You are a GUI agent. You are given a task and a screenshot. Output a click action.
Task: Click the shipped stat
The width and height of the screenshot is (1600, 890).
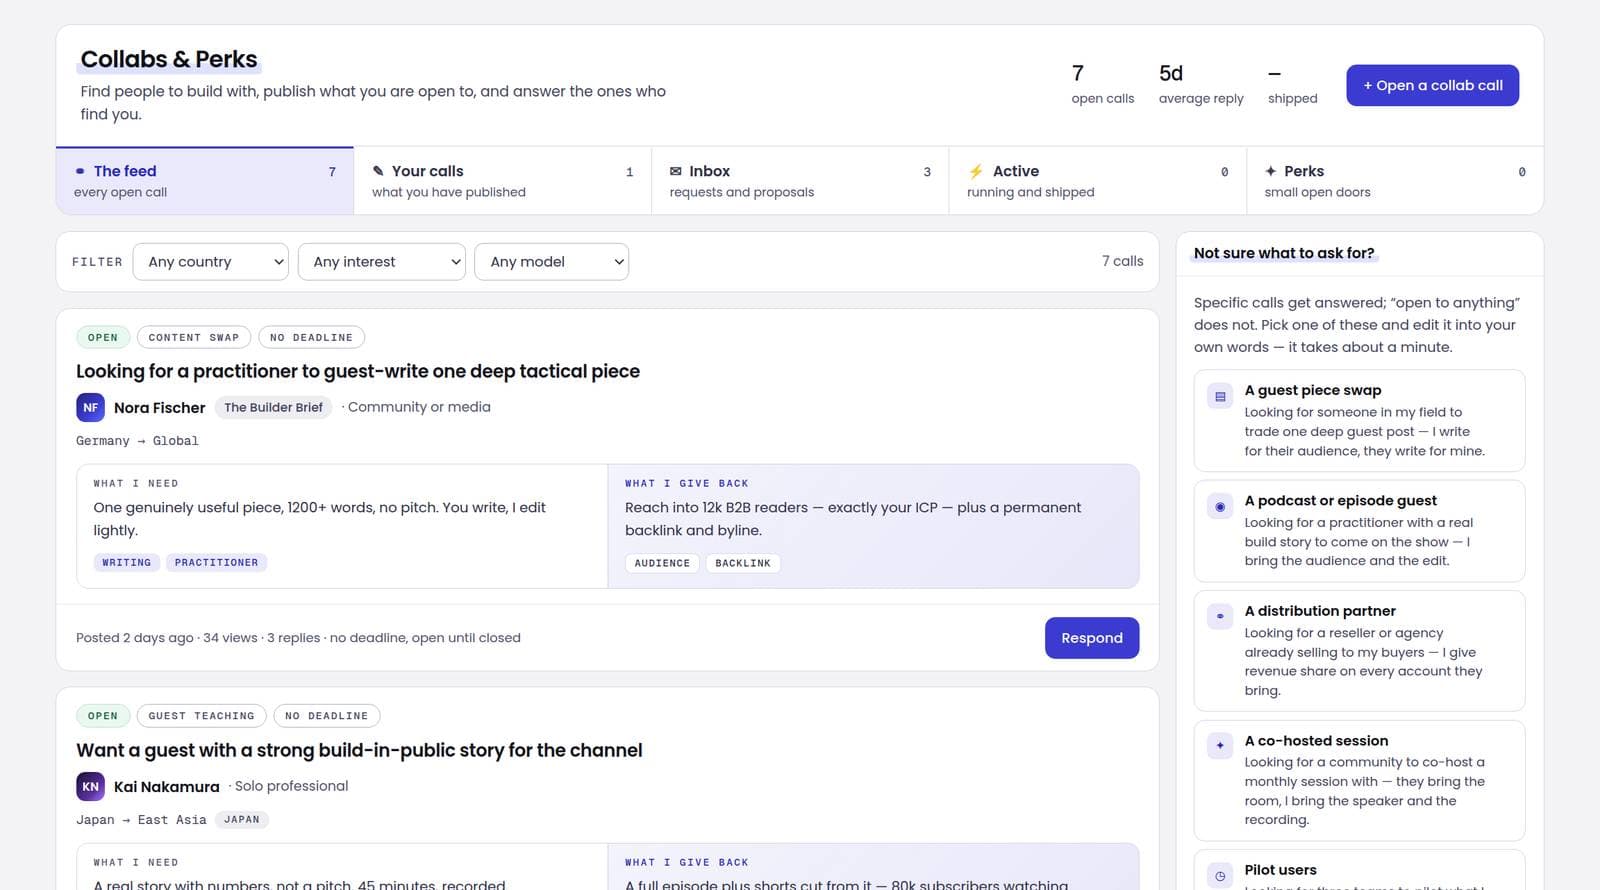1293,84
